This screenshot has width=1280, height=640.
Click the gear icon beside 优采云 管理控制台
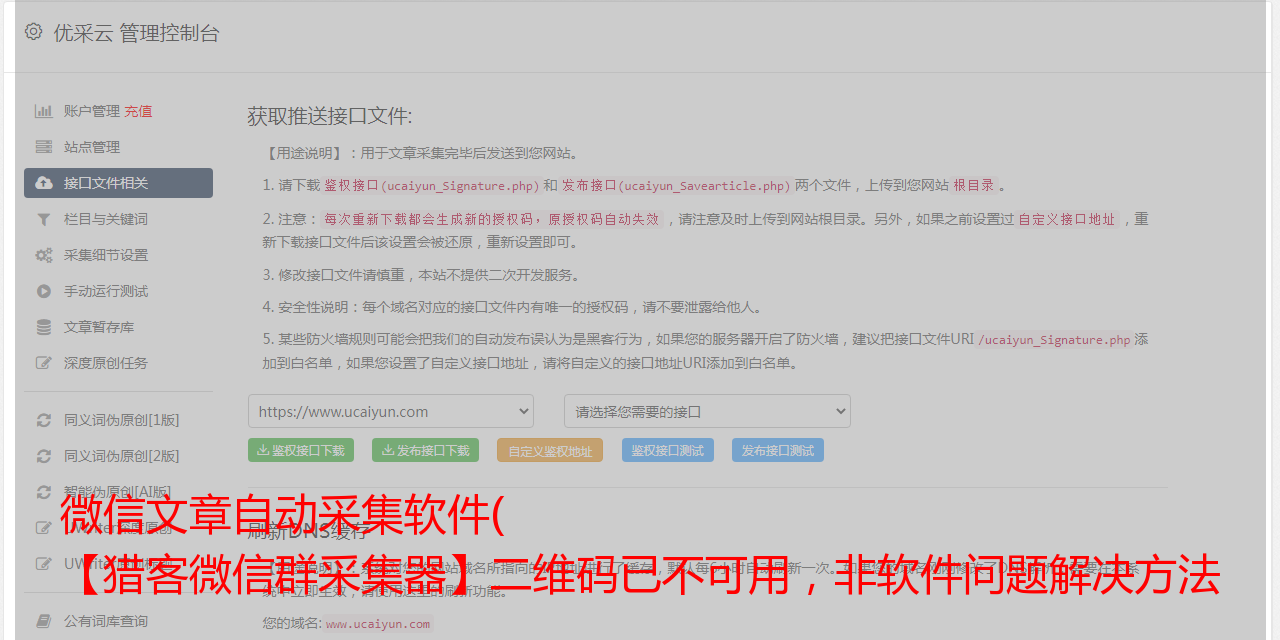pos(34,32)
